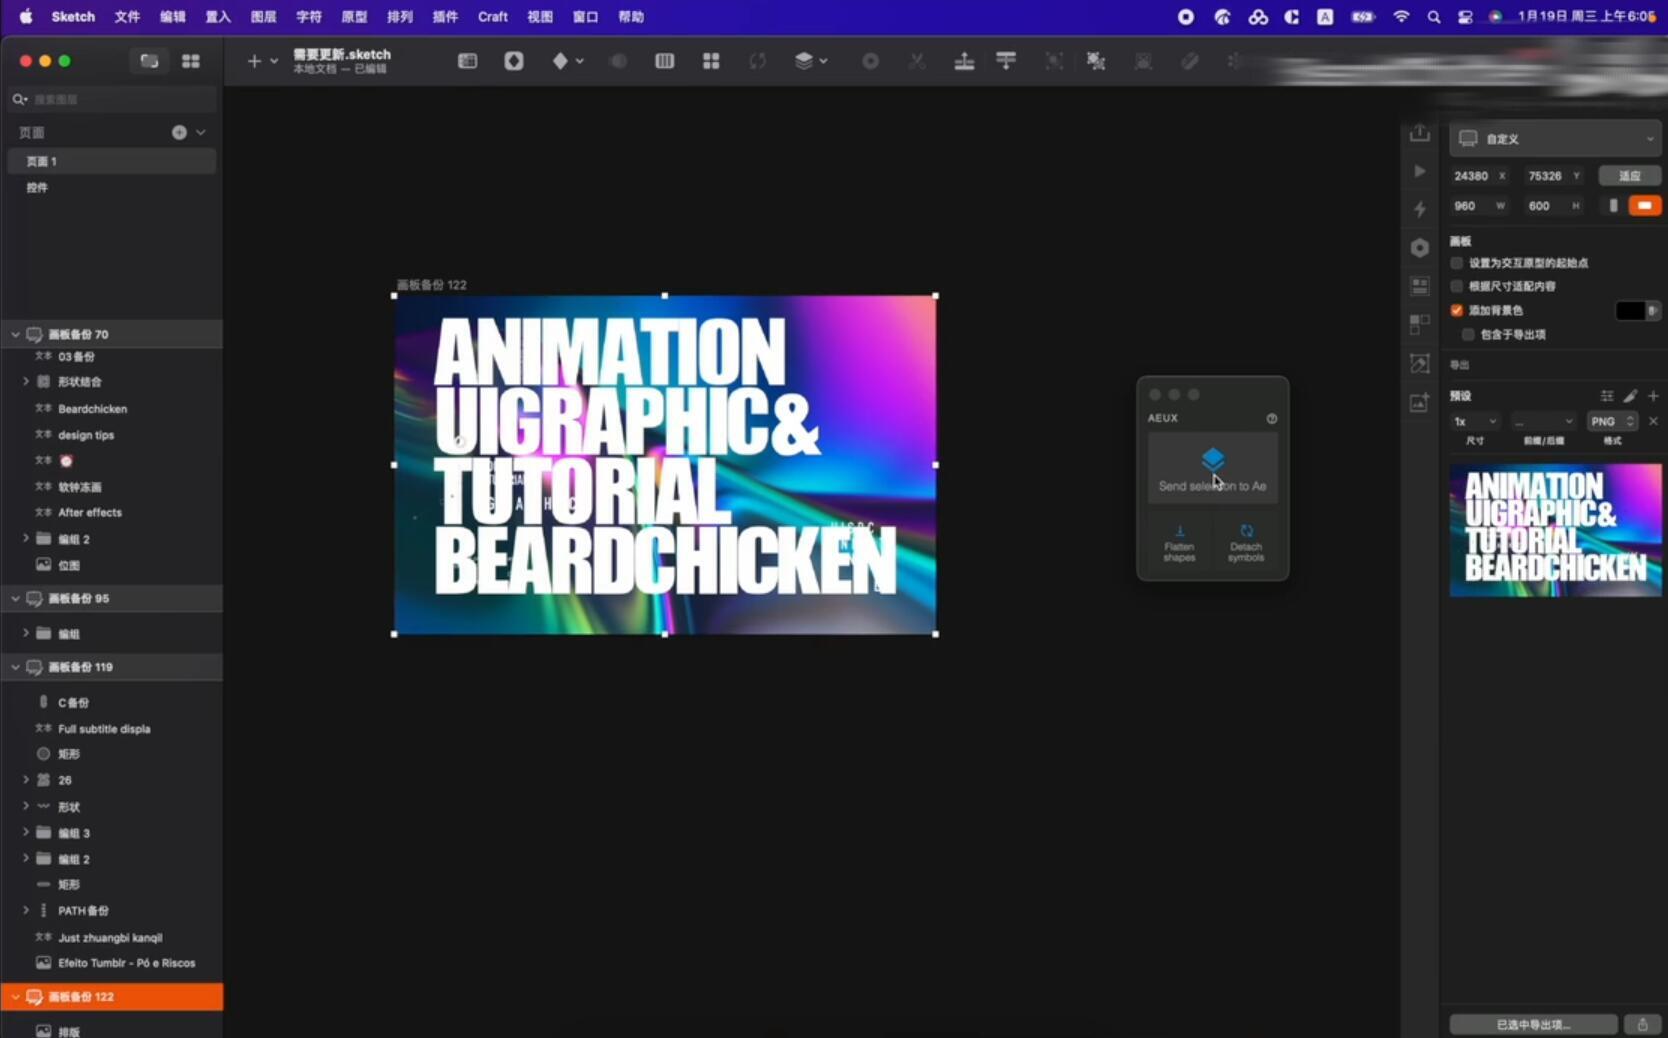The image size is (1668, 1038).
Task: Click share button beside export selected
Action: coord(1642,1024)
